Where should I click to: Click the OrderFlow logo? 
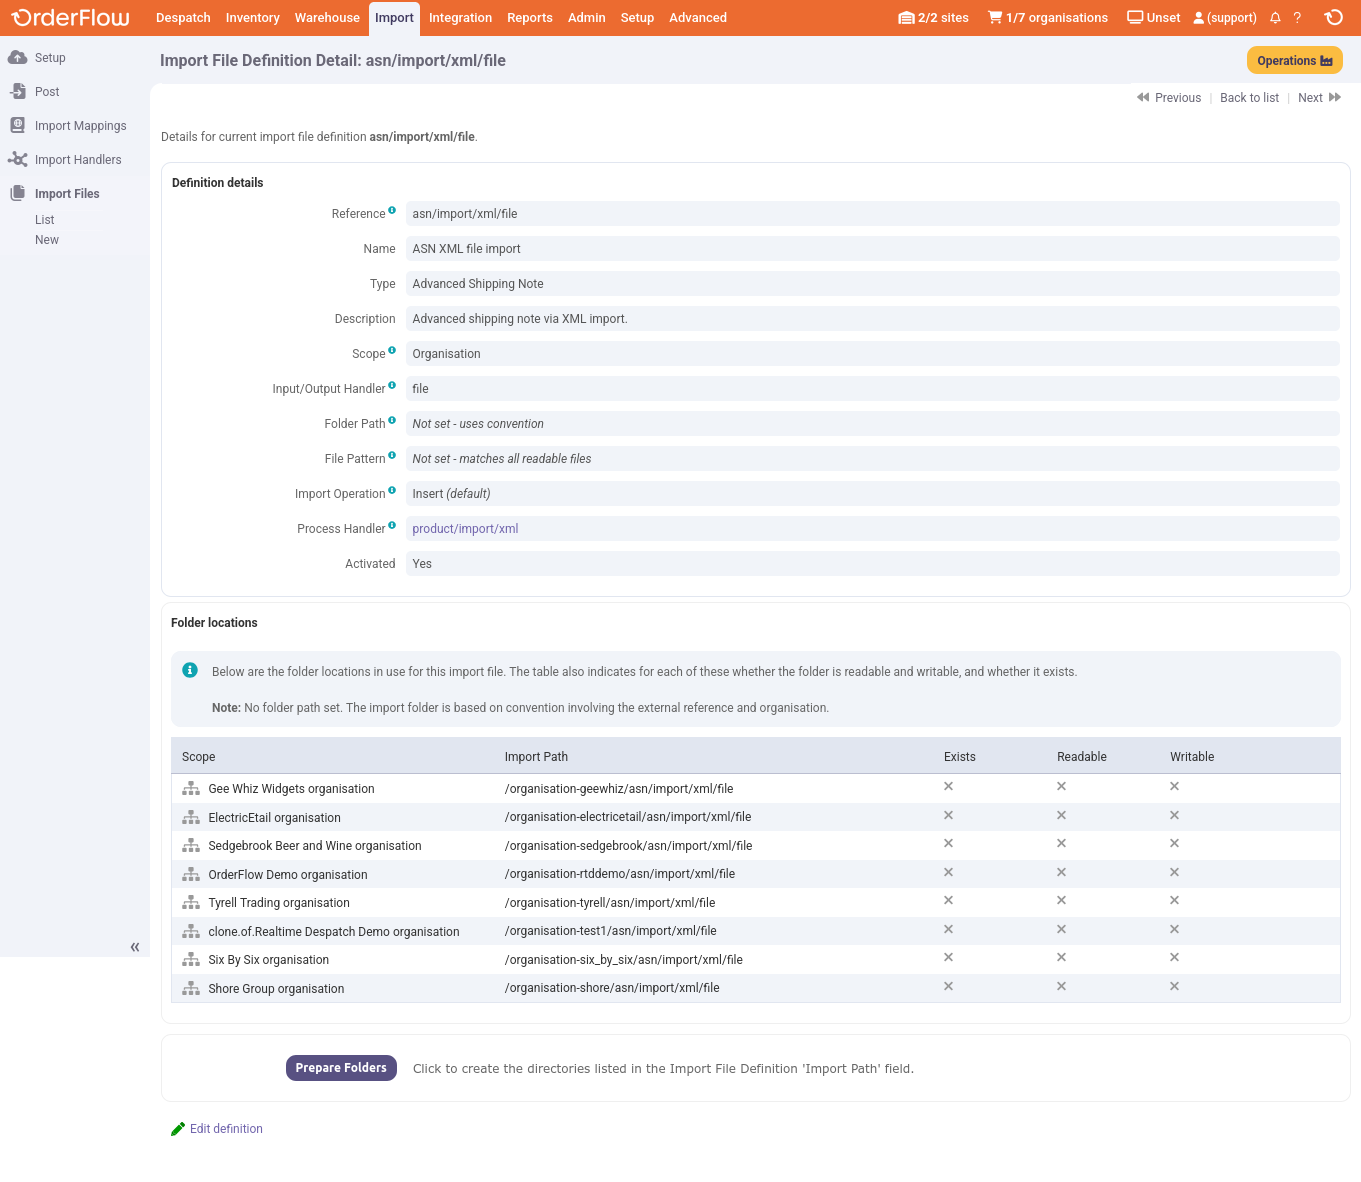(x=70, y=18)
